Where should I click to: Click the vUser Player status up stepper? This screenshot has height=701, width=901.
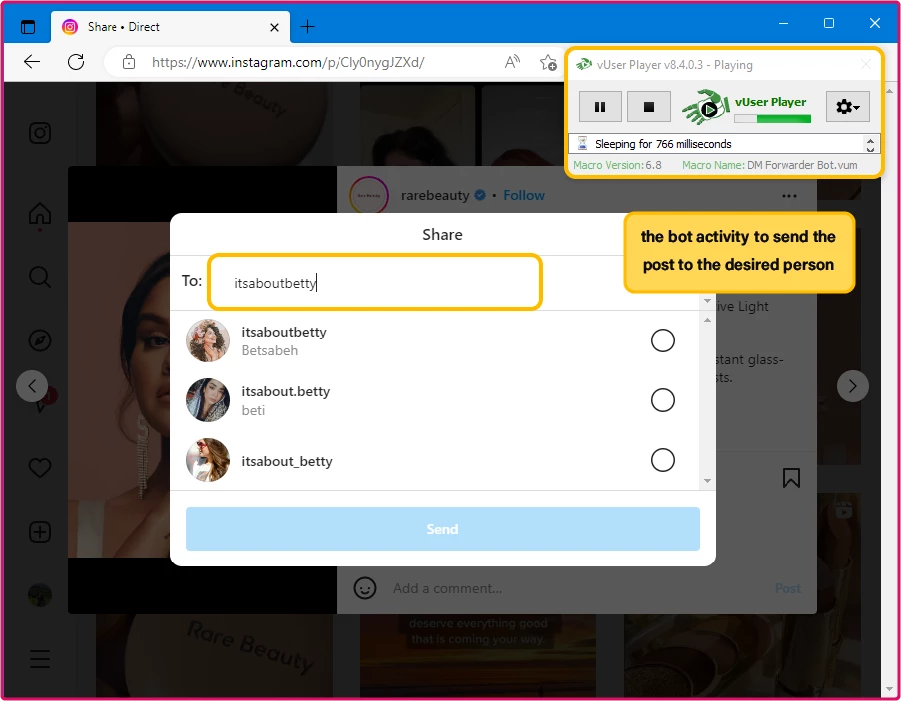870,140
